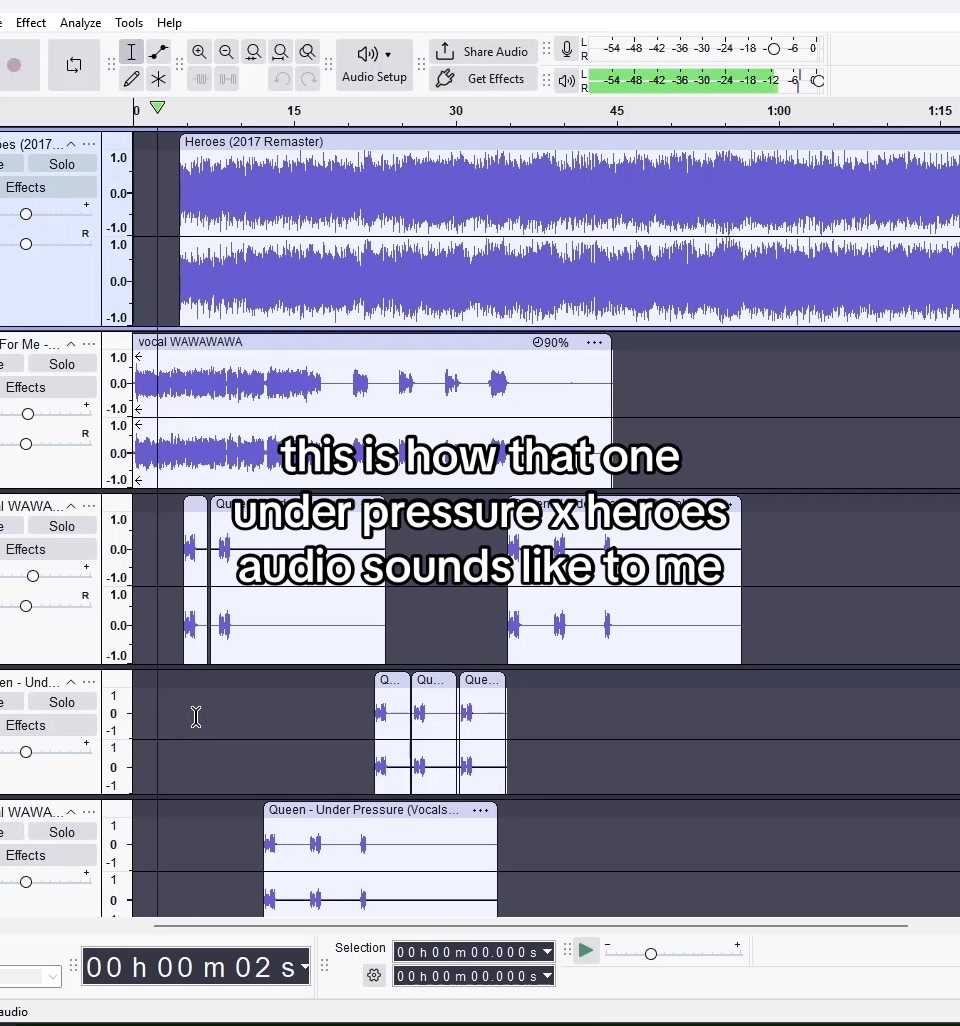Solo the Heroes (2017 Remaster) track

point(62,164)
